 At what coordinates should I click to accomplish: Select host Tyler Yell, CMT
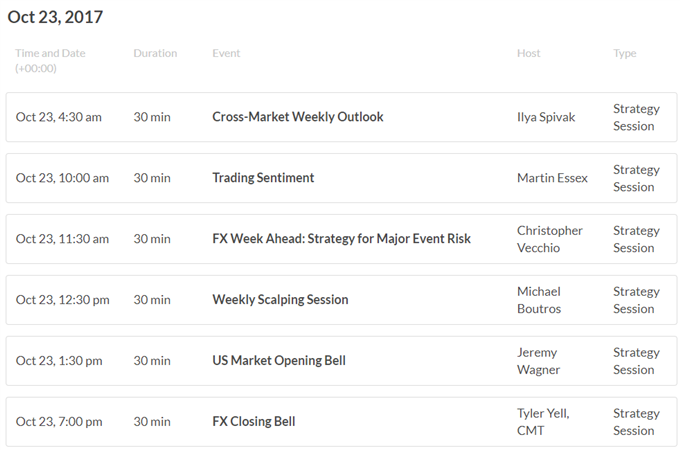(x=543, y=422)
